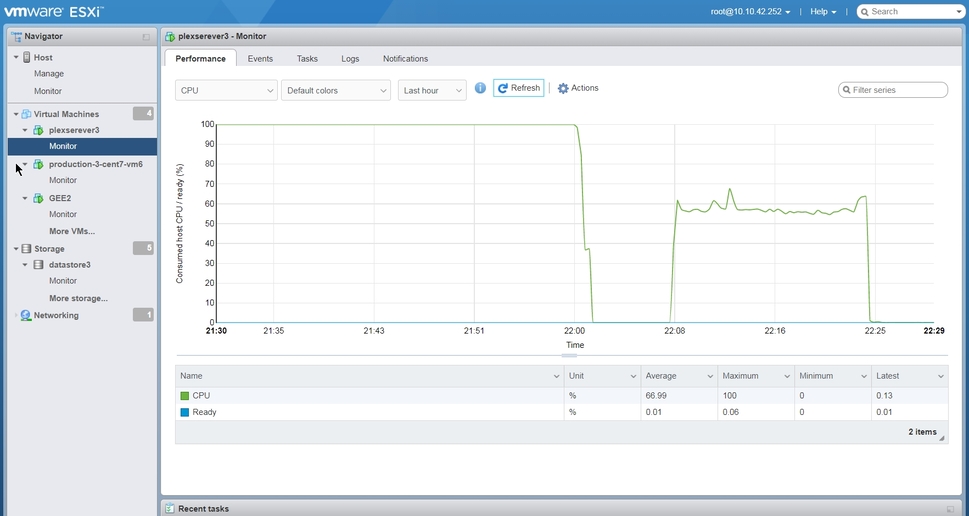
Task: Switch to the Tasks tab
Action: (307, 58)
